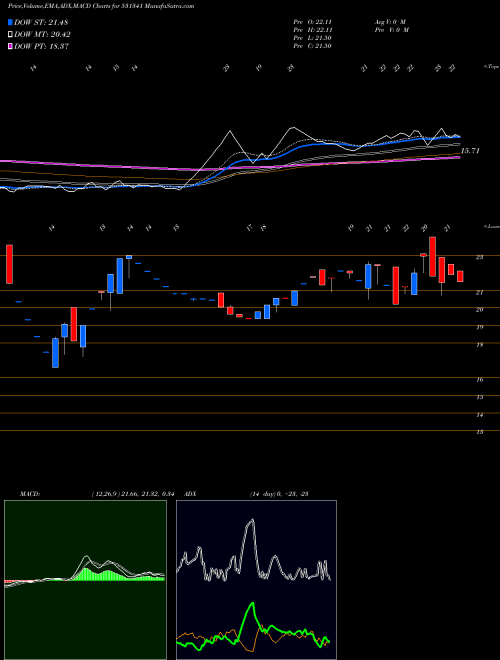Click the 'Pre O: 22.11' value

(x=313, y=22)
